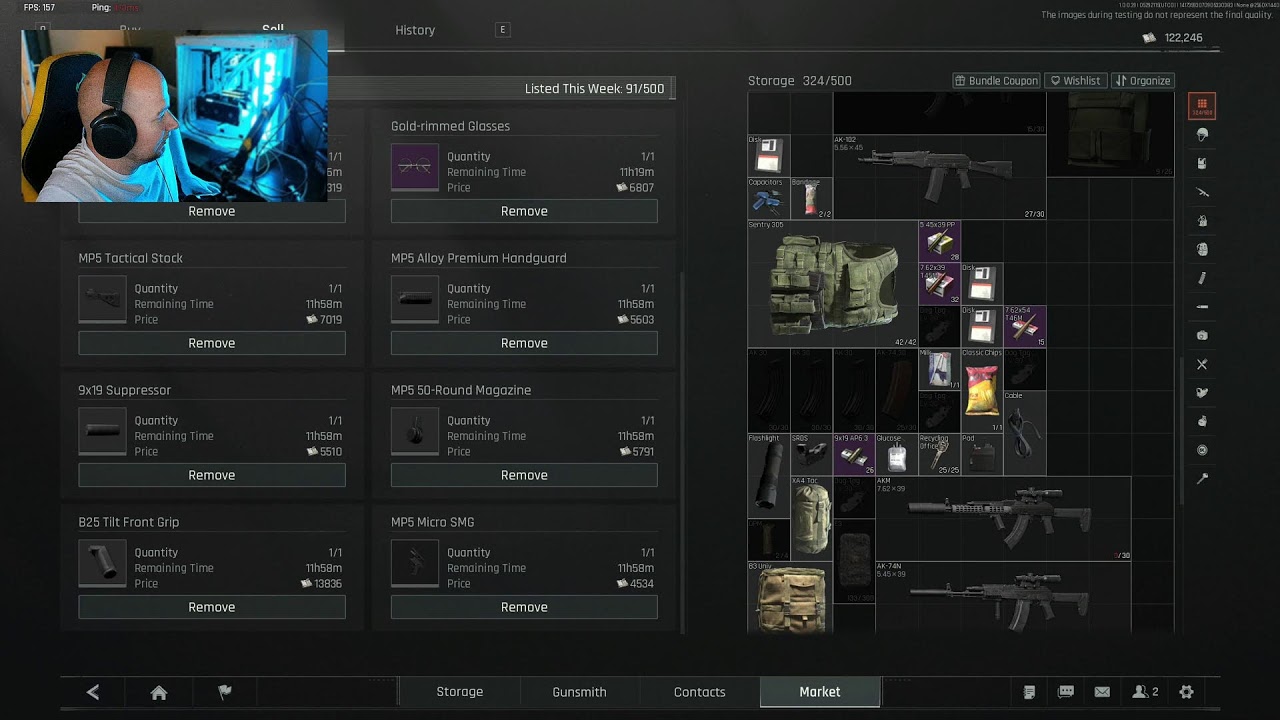Image resolution: width=1280 pixels, height=720 pixels.
Task: Open the Wishlist button
Action: tap(1075, 81)
